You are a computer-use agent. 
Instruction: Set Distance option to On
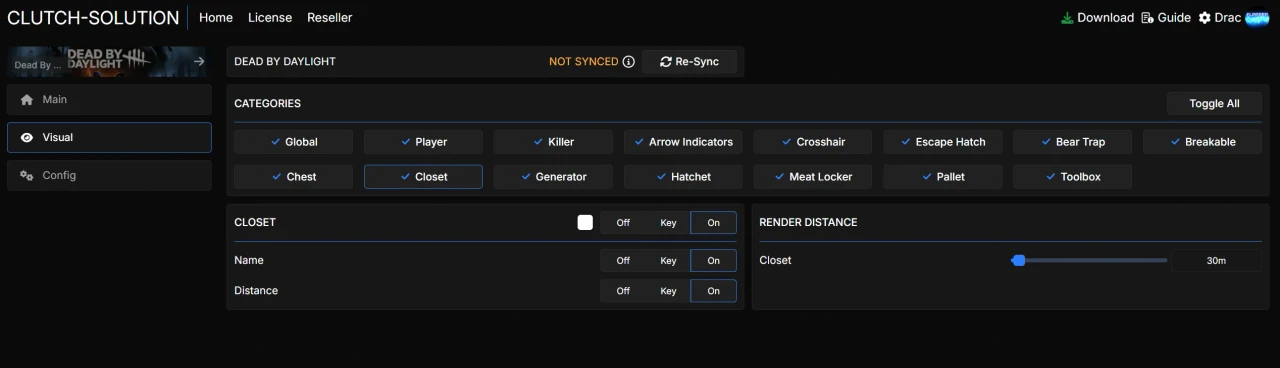tap(713, 291)
